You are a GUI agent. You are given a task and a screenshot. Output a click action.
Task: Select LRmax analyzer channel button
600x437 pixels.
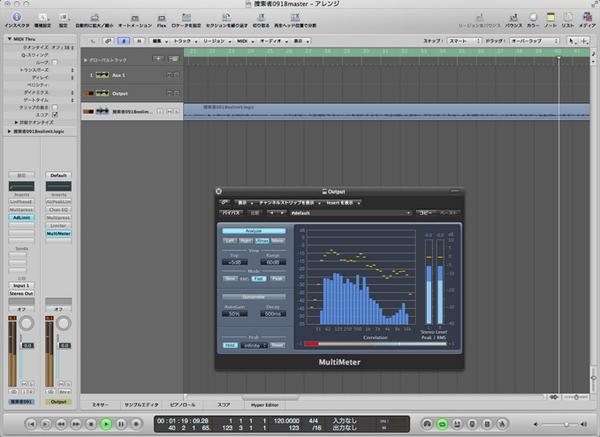(x=262, y=241)
